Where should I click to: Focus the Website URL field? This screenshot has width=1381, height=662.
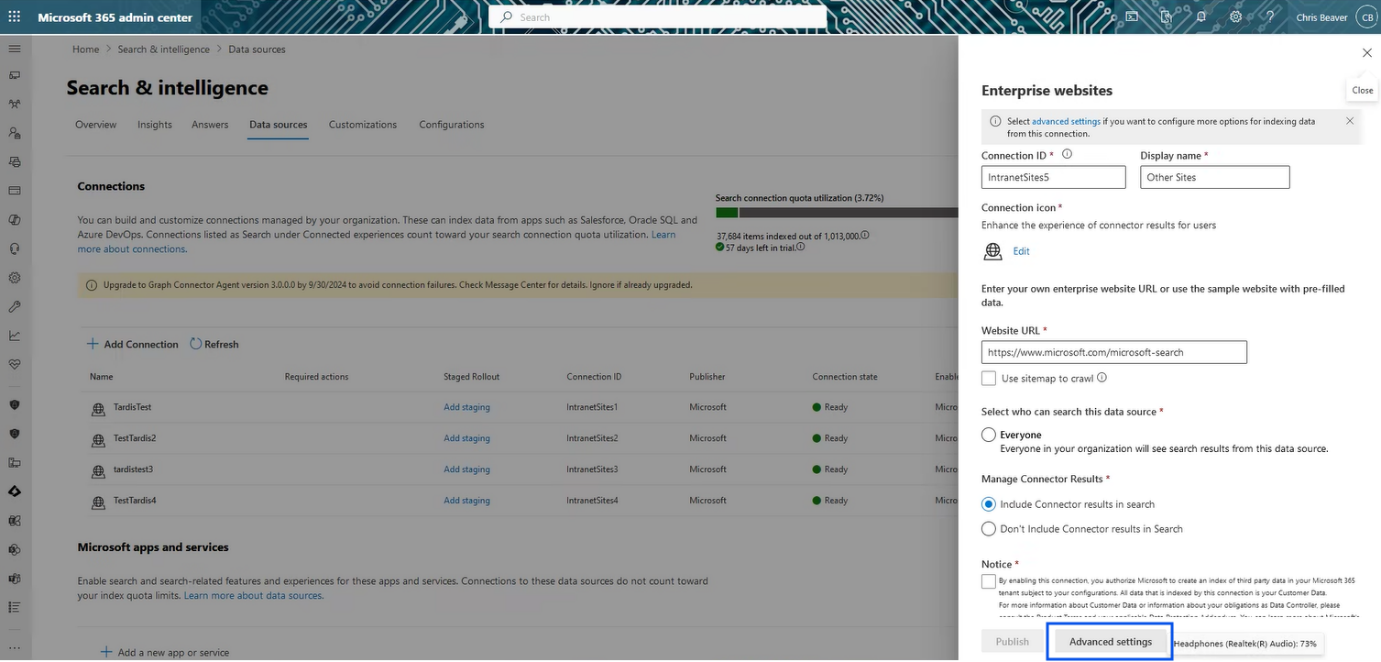click(x=1114, y=352)
